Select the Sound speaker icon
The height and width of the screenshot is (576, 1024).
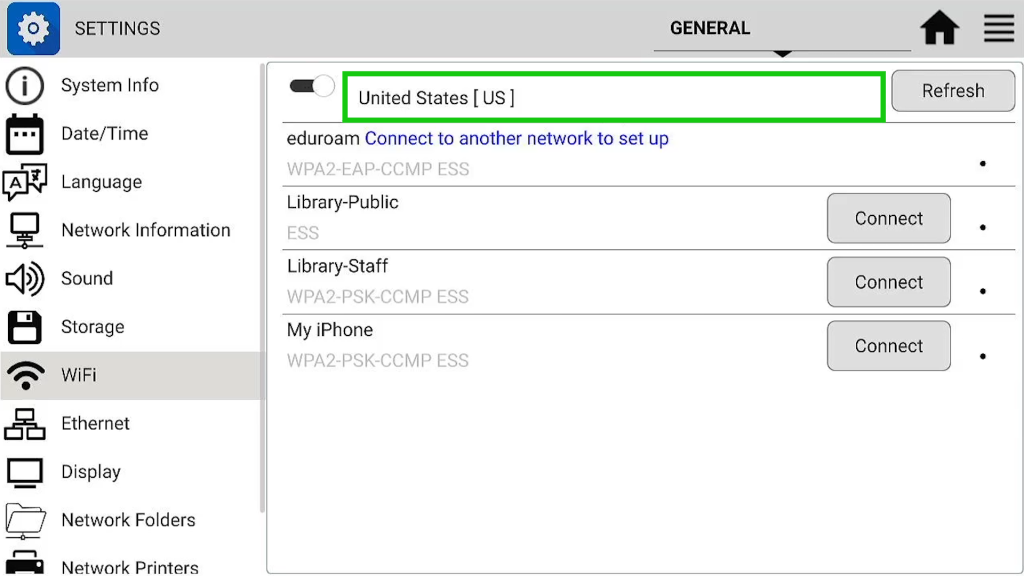(25, 279)
